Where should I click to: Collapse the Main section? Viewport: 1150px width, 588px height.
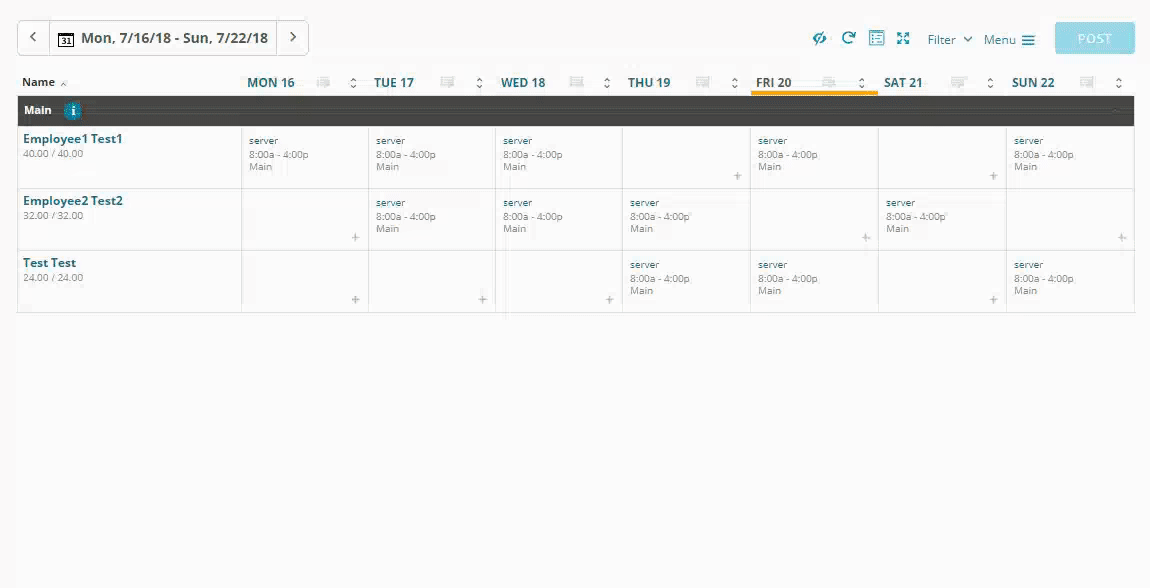click(1116, 111)
